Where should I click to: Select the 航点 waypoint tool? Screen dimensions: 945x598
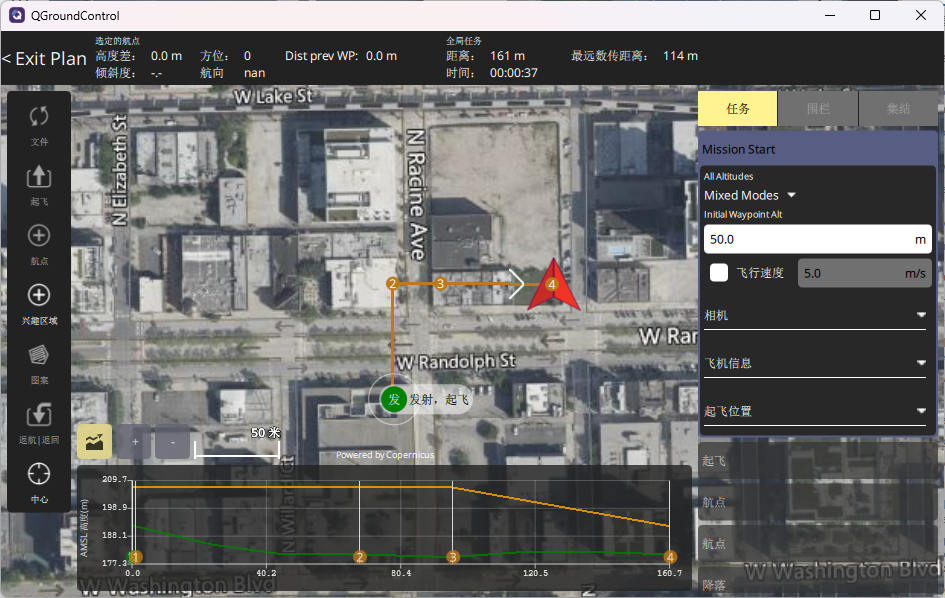click(x=39, y=245)
